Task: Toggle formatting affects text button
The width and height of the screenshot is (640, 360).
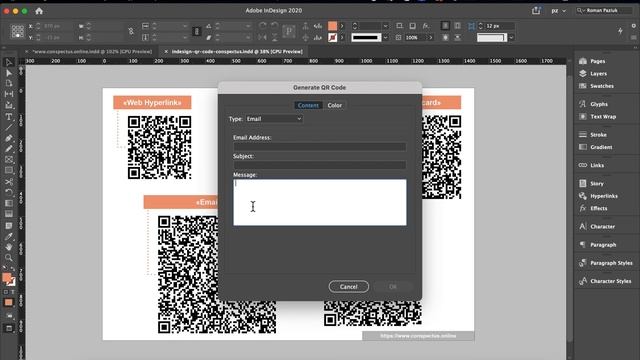Action: click(x=13, y=292)
